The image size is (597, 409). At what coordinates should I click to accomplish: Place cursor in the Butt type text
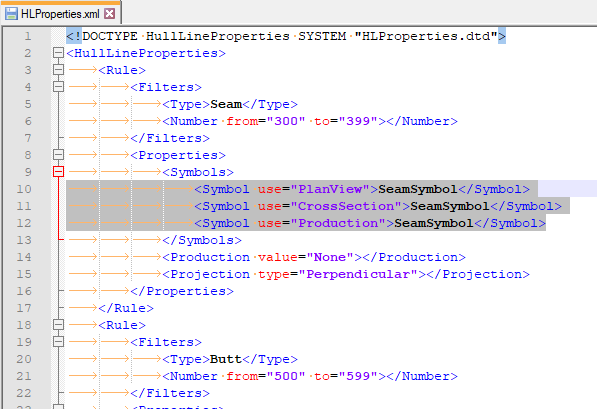pos(226,359)
